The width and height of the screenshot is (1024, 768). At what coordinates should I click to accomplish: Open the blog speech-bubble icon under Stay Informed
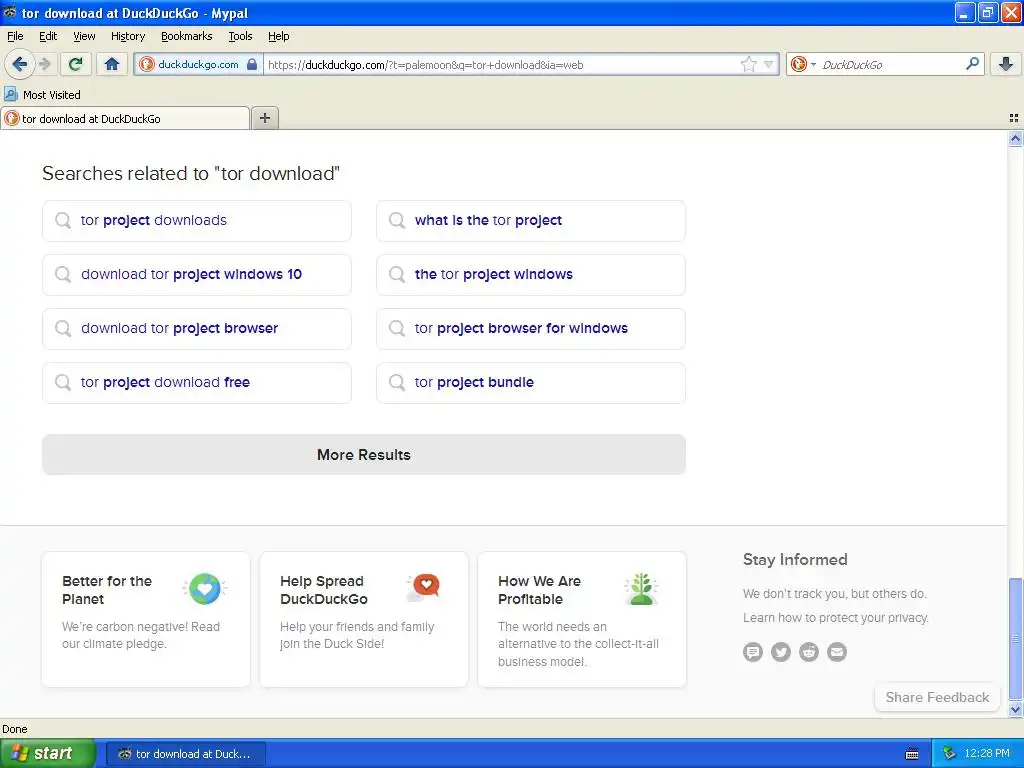pos(753,652)
